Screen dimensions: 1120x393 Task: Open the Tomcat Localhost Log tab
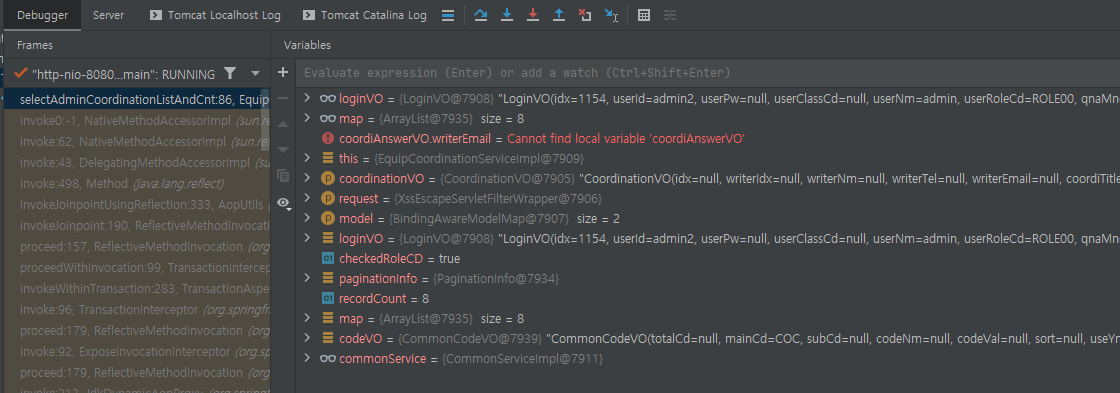pyautogui.click(x=215, y=15)
